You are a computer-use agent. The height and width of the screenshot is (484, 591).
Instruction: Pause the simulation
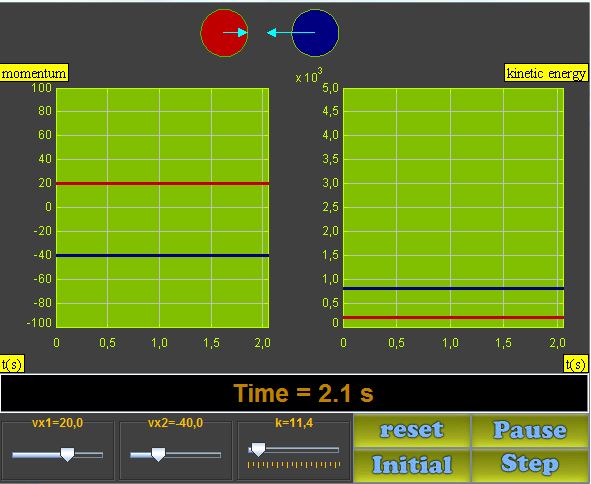point(530,430)
